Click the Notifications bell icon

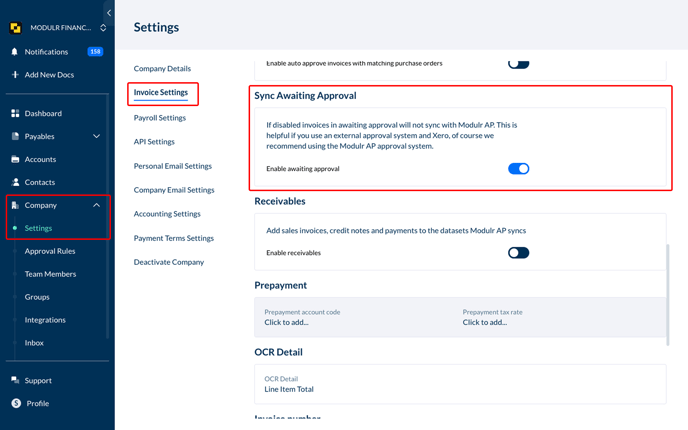14,52
